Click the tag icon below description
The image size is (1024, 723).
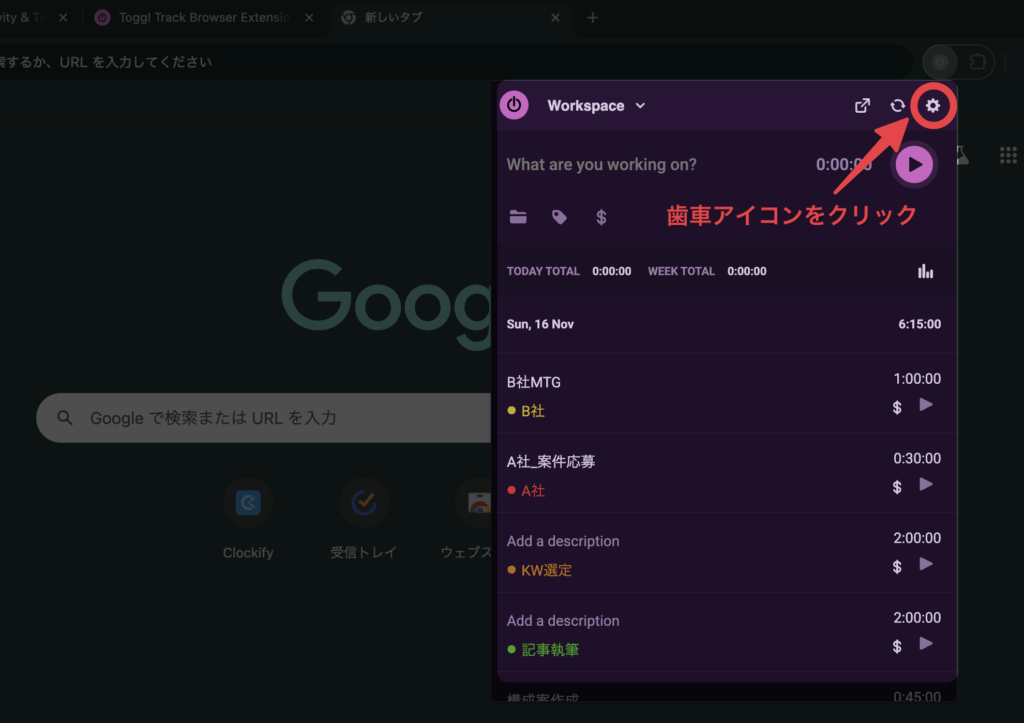(560, 217)
